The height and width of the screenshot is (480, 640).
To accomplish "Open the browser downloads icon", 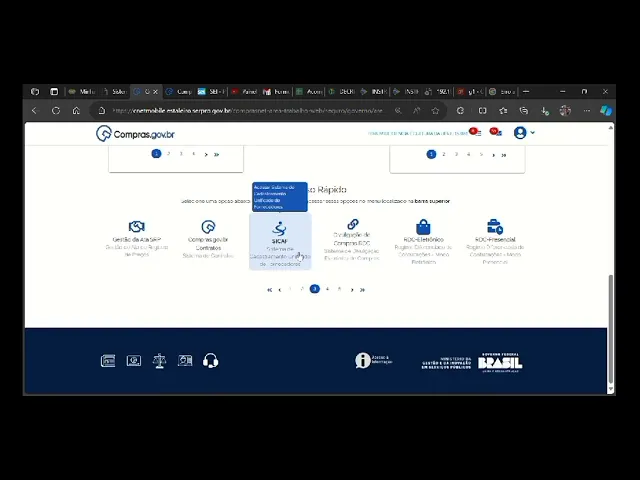I will (x=545, y=111).
